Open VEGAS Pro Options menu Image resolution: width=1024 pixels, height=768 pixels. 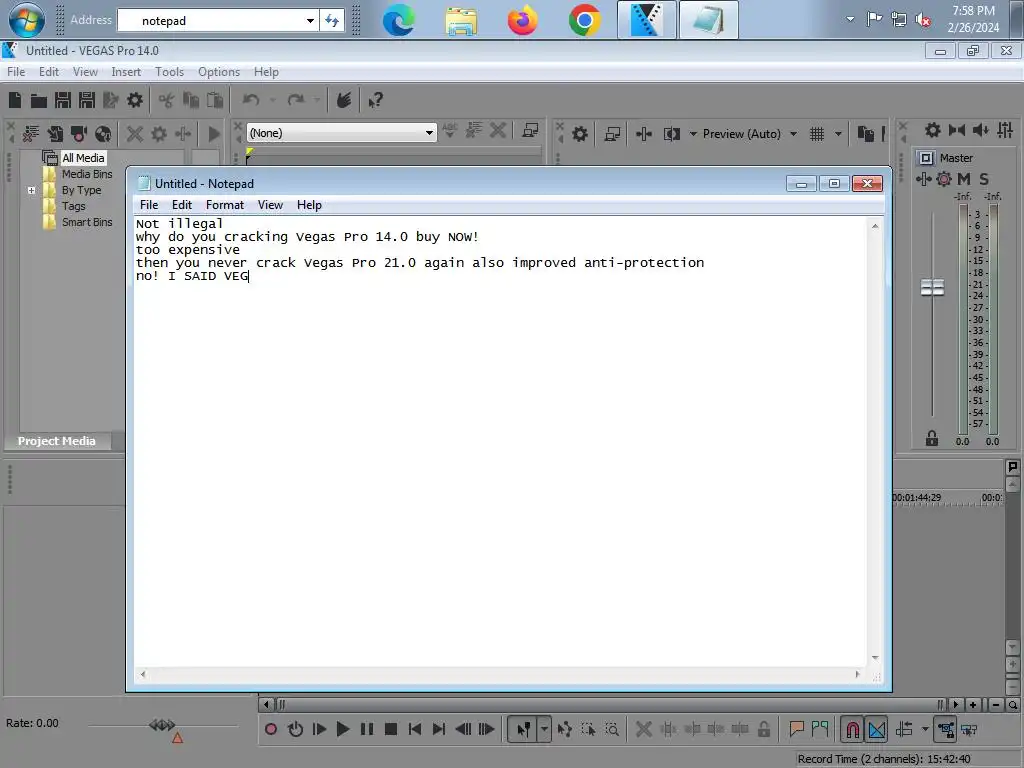click(x=219, y=72)
